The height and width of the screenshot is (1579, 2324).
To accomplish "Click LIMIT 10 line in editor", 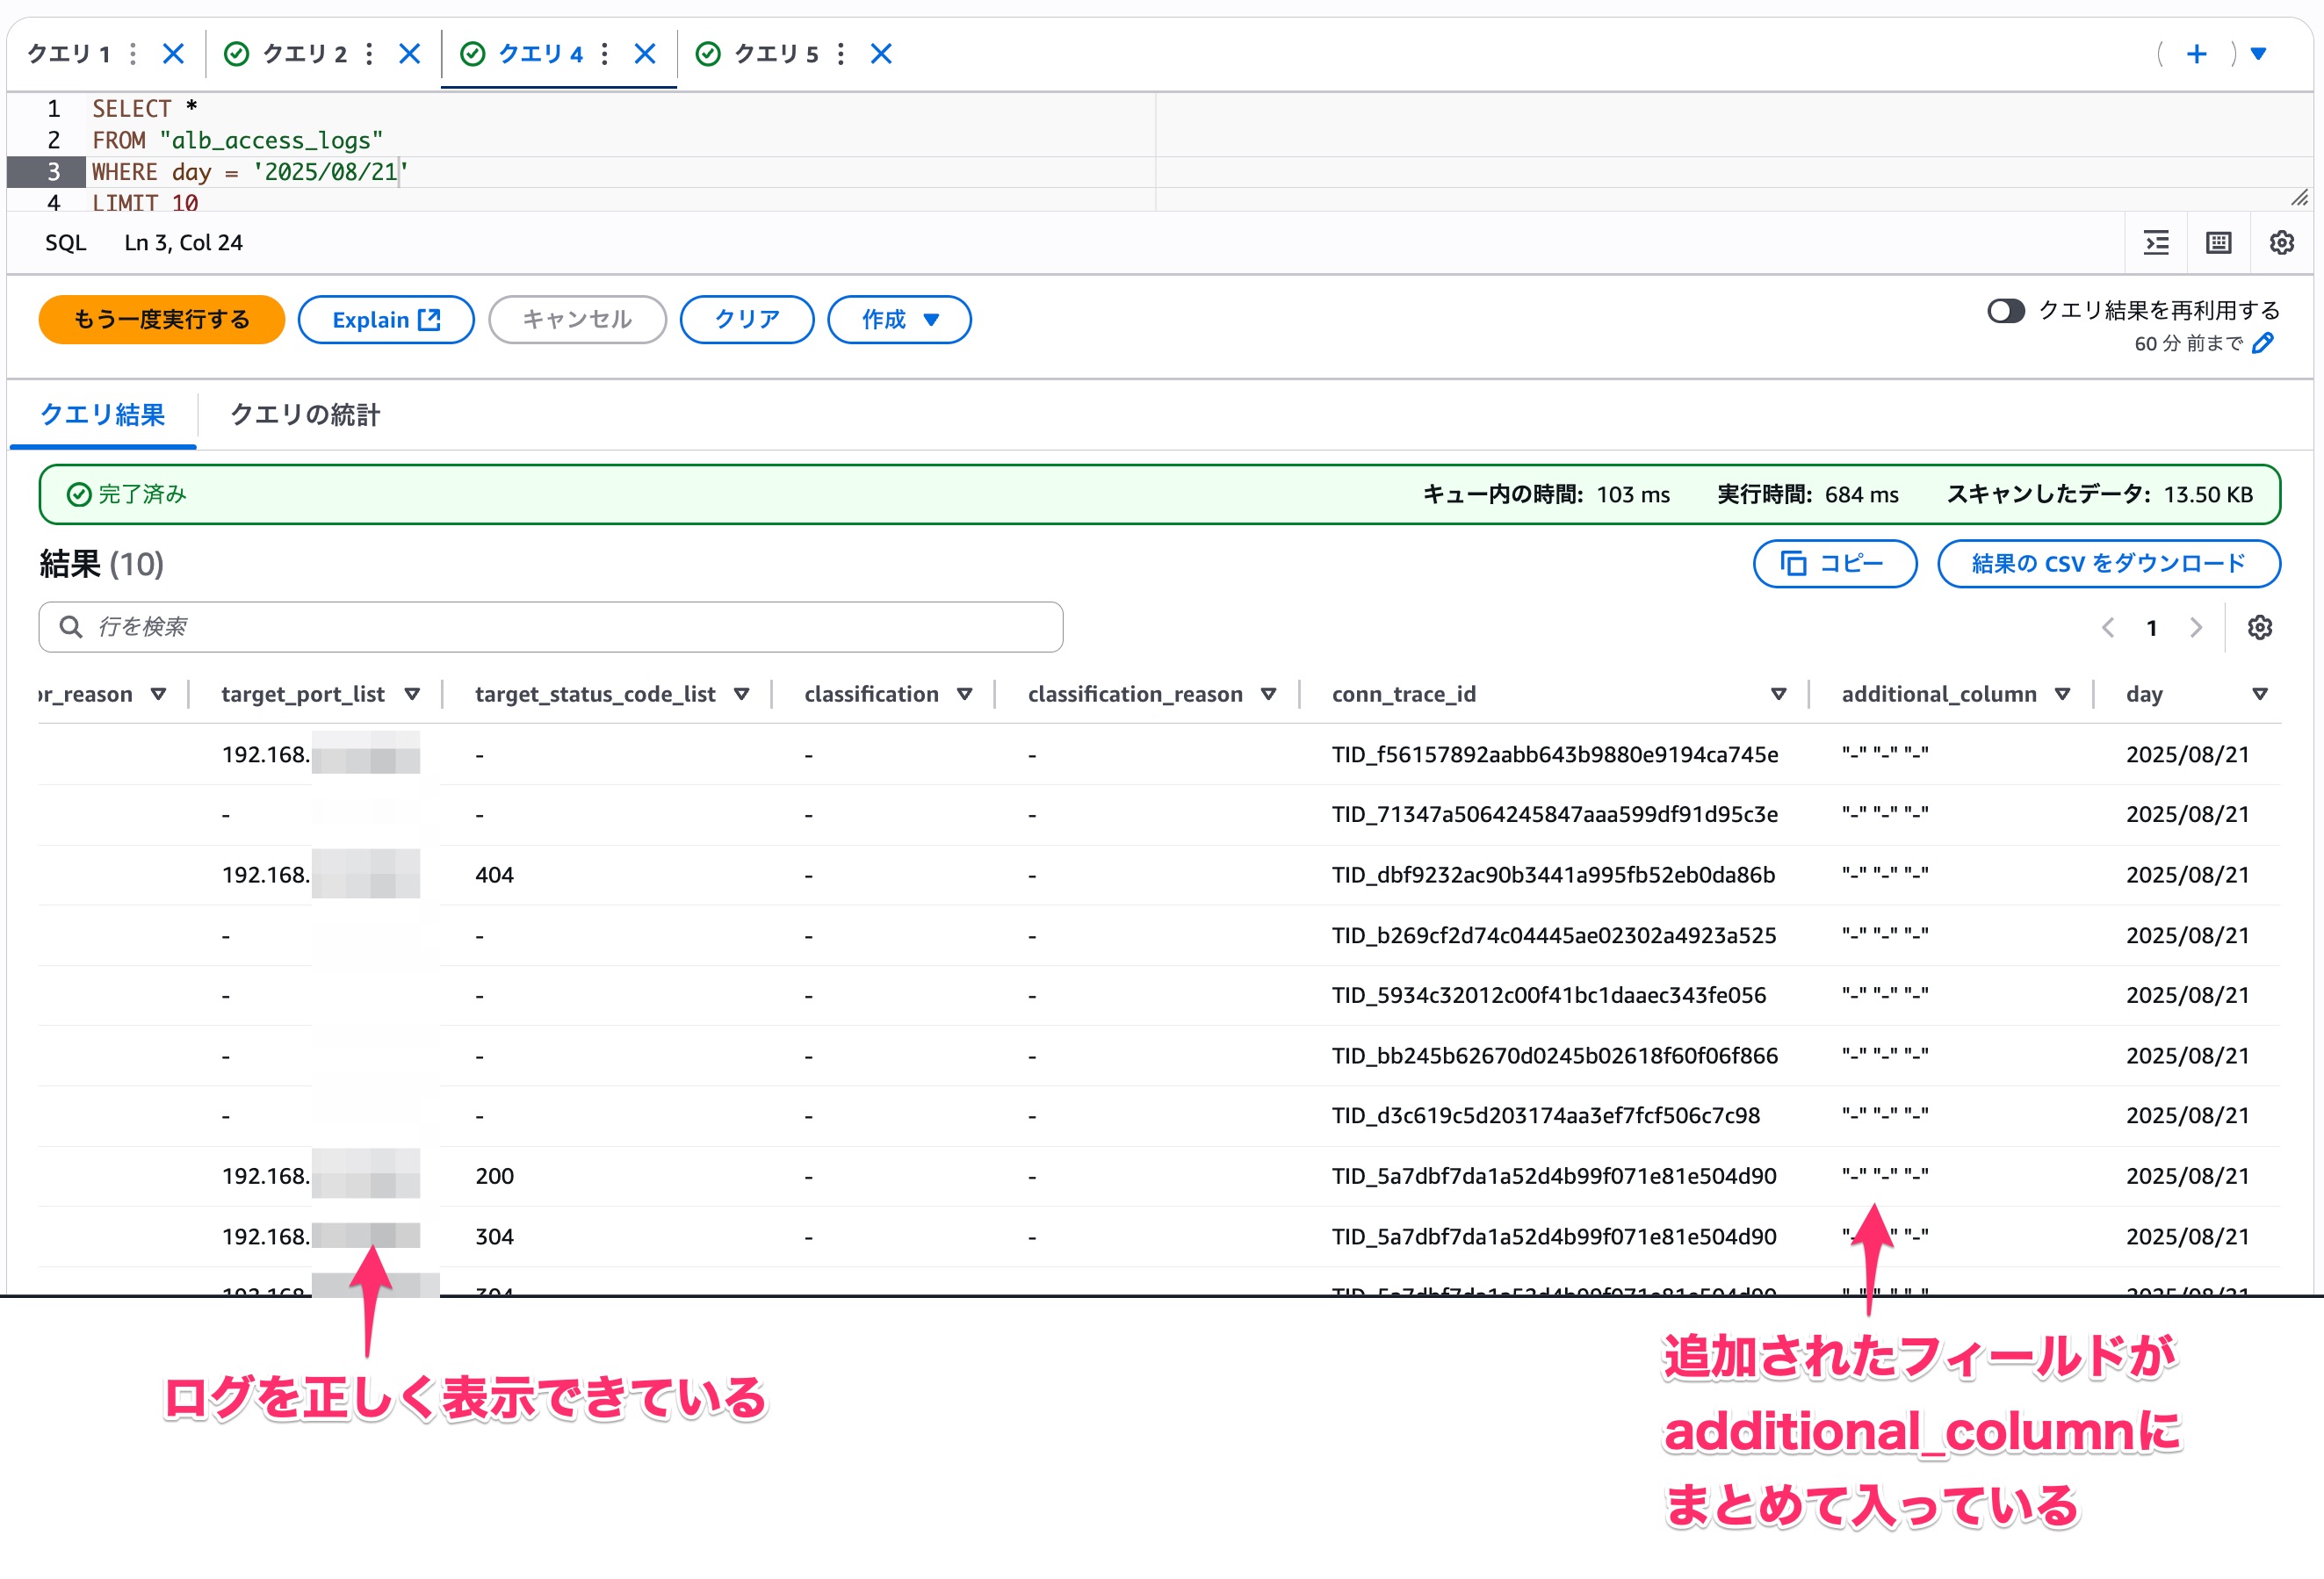I will (145, 203).
